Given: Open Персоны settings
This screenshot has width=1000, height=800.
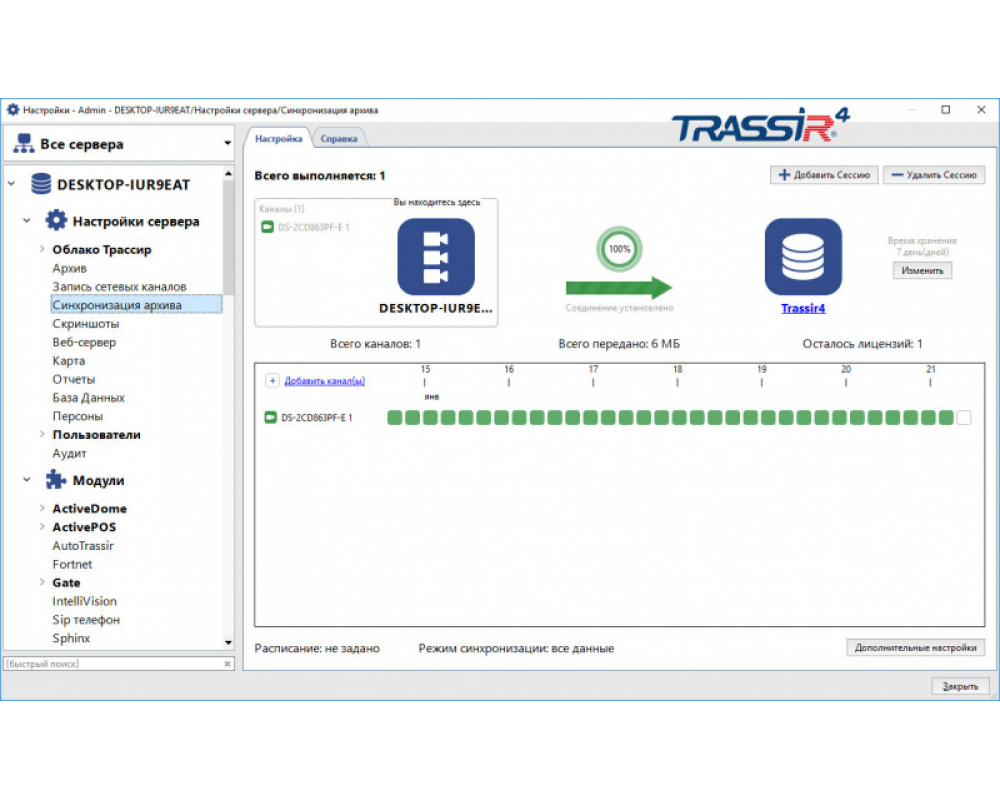Looking at the screenshot, I should point(77,416).
